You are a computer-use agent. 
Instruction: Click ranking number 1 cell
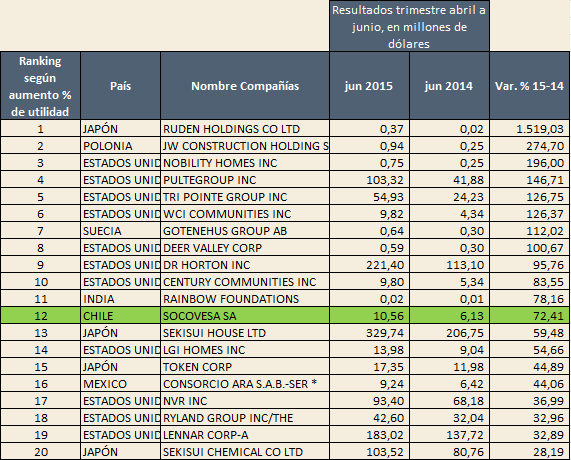tap(40, 129)
